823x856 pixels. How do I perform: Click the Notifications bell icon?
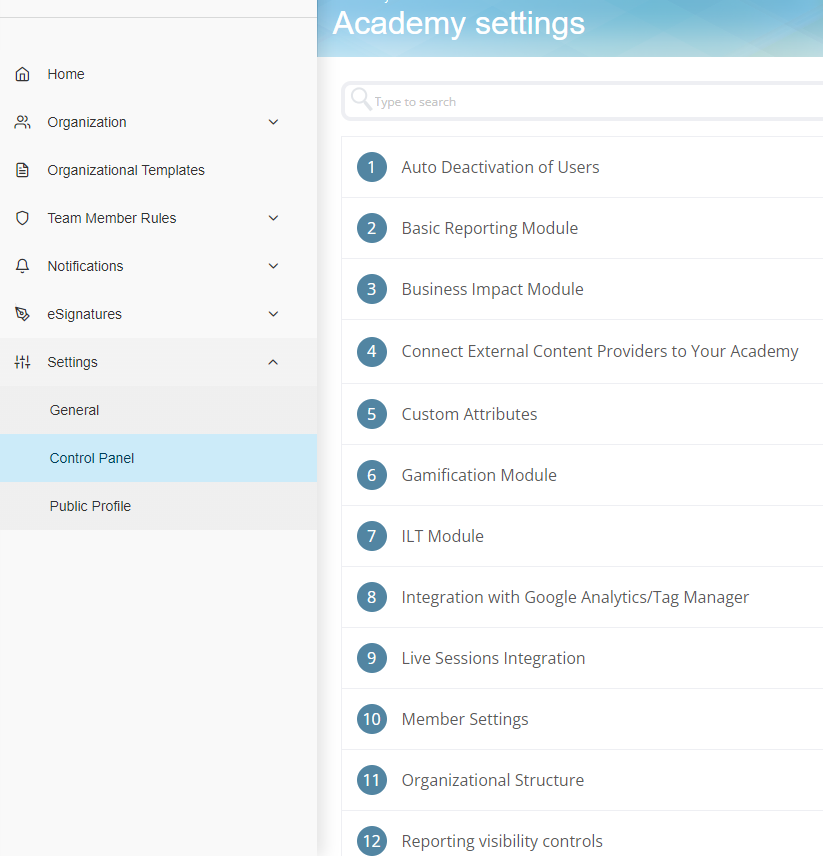tap(22, 266)
